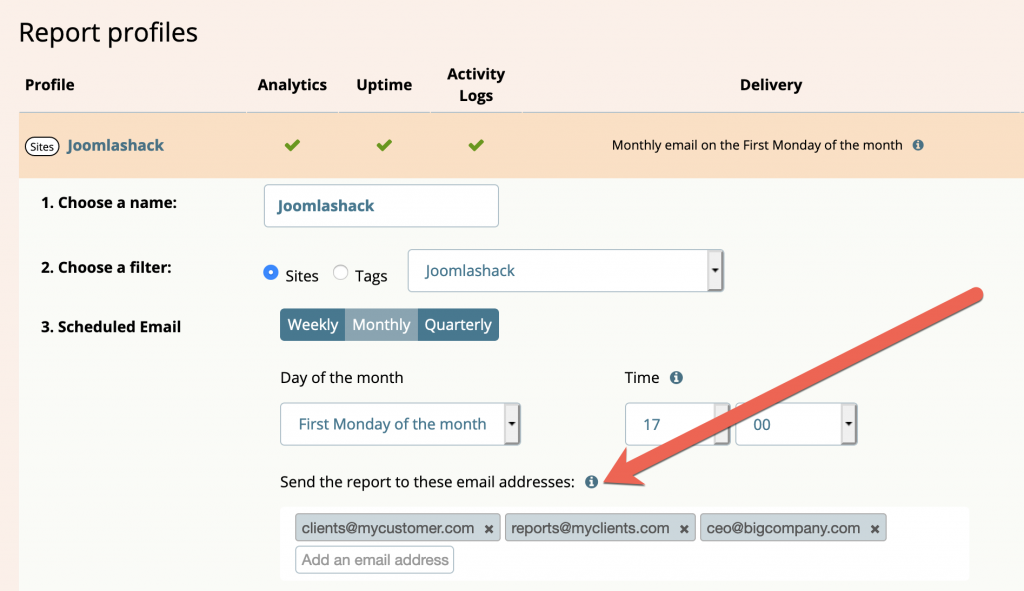Click info icon beside email addresses label
This screenshot has width=1024, height=591.
tap(591, 482)
